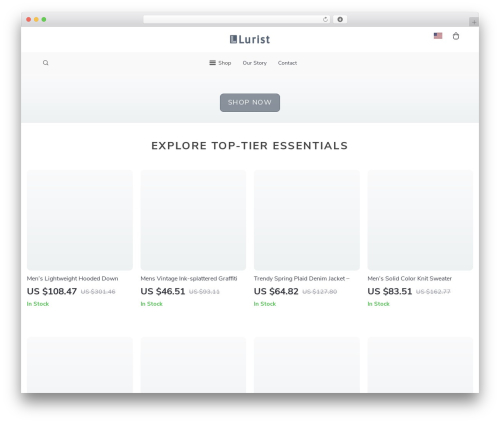Screen dimensions: 500x423
Task: Click the red close window button
Action: click(29, 19)
